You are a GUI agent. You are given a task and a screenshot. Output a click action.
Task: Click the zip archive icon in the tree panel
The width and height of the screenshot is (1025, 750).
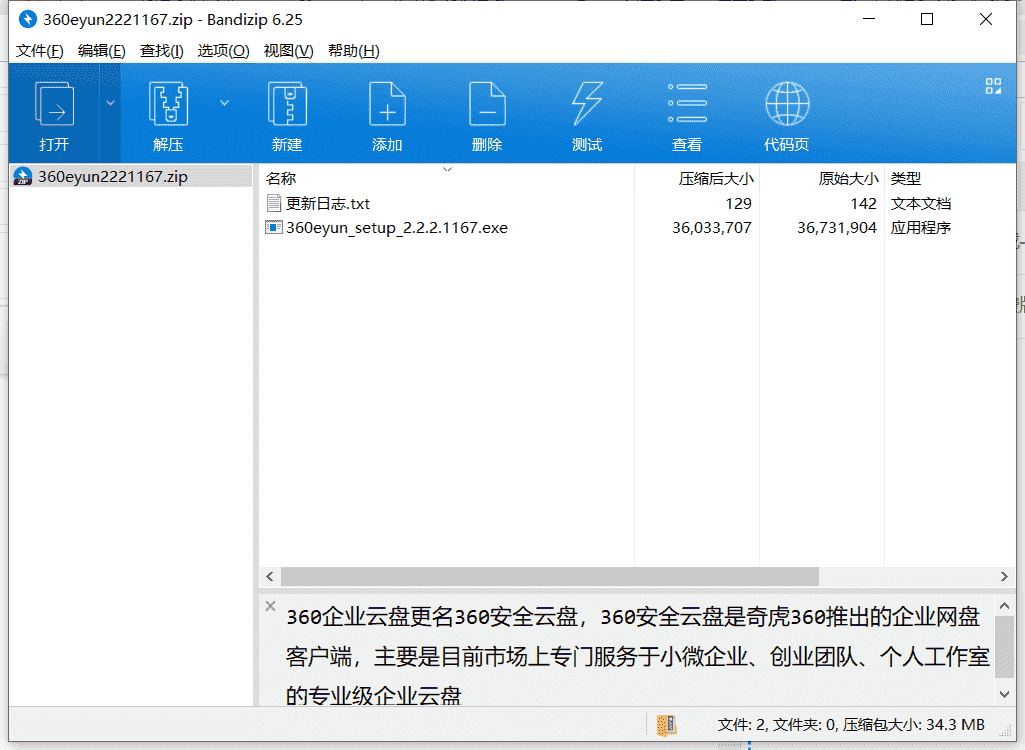pos(23,177)
